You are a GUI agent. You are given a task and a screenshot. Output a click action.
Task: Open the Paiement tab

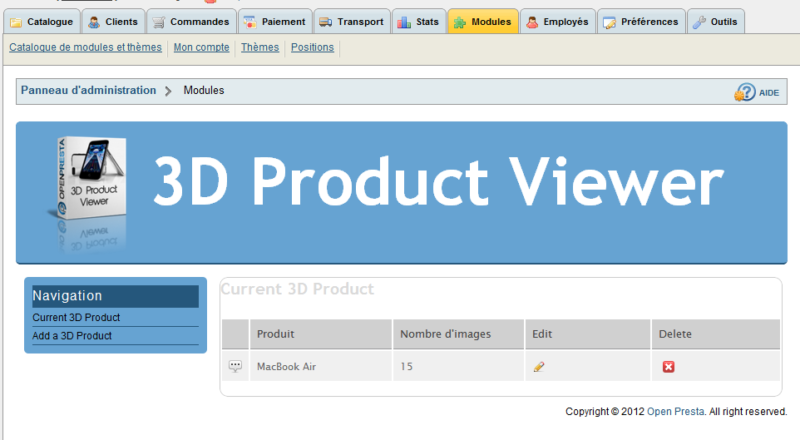click(275, 21)
